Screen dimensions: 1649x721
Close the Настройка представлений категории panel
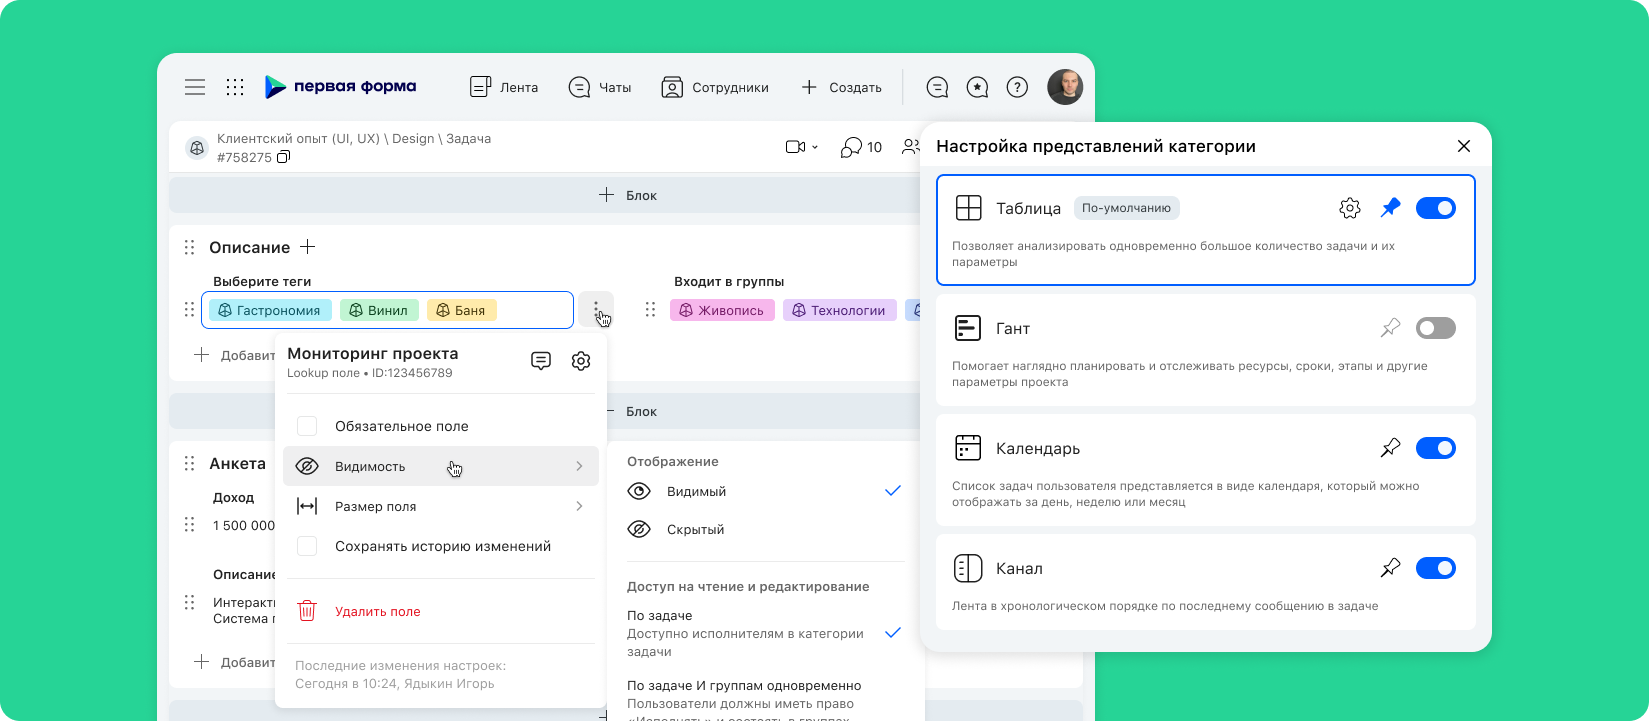click(x=1464, y=146)
